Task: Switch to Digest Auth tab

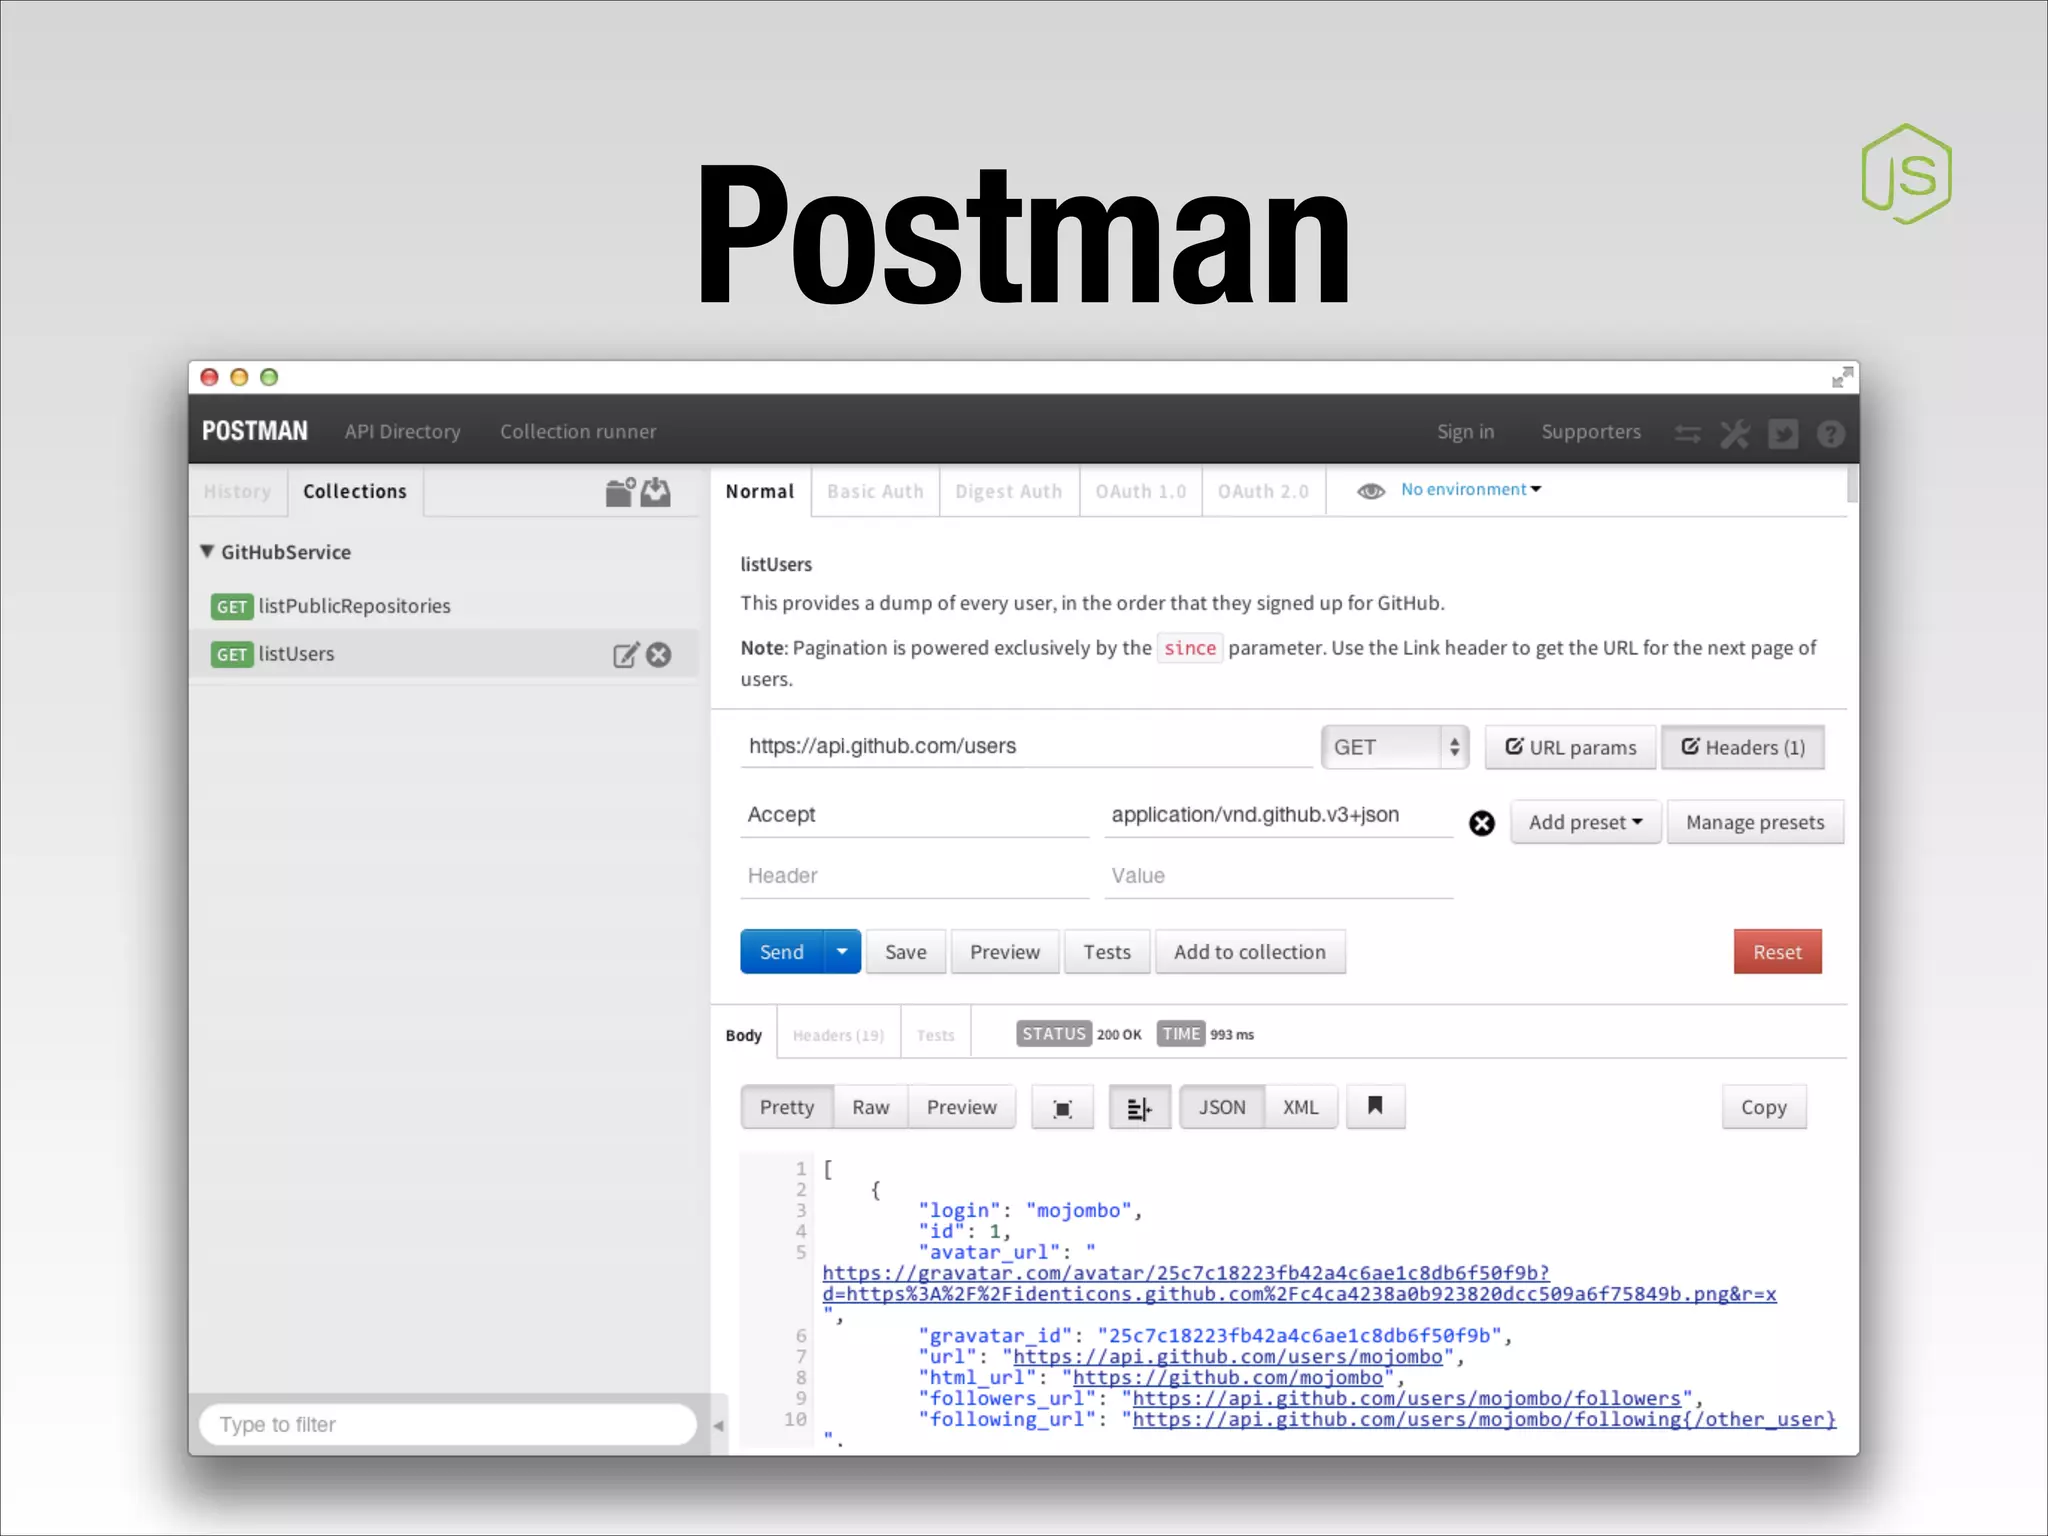Action: [x=1009, y=491]
